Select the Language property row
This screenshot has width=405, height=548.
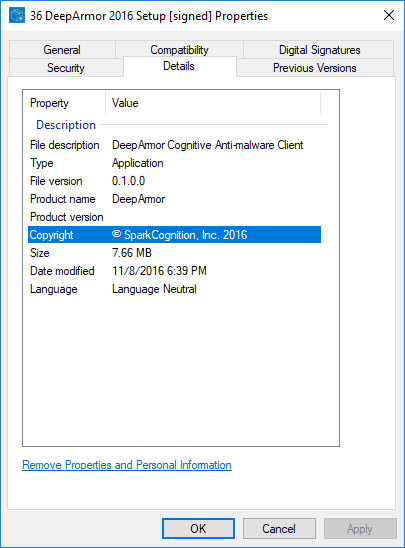(174, 289)
